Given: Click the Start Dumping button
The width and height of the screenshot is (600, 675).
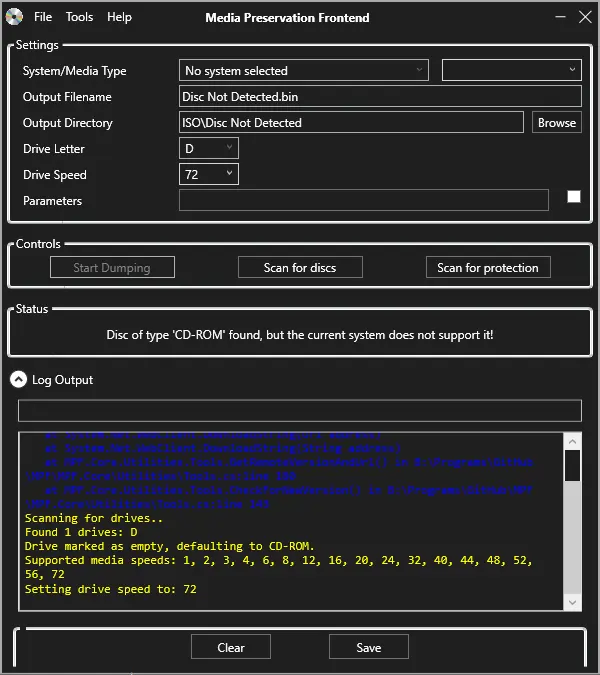Looking at the screenshot, I should coord(112,267).
